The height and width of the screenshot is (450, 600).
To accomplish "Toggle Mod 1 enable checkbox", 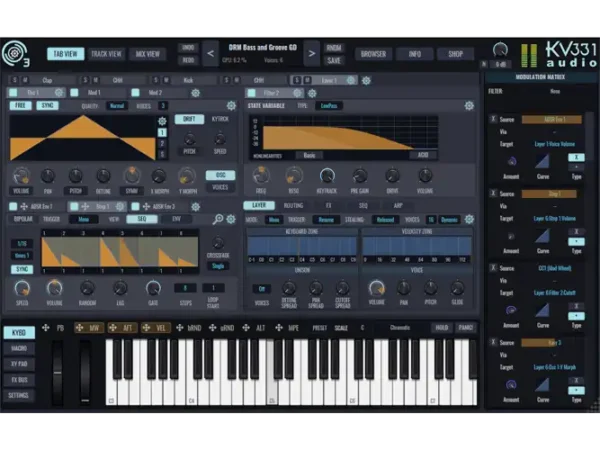I will [x=74, y=93].
